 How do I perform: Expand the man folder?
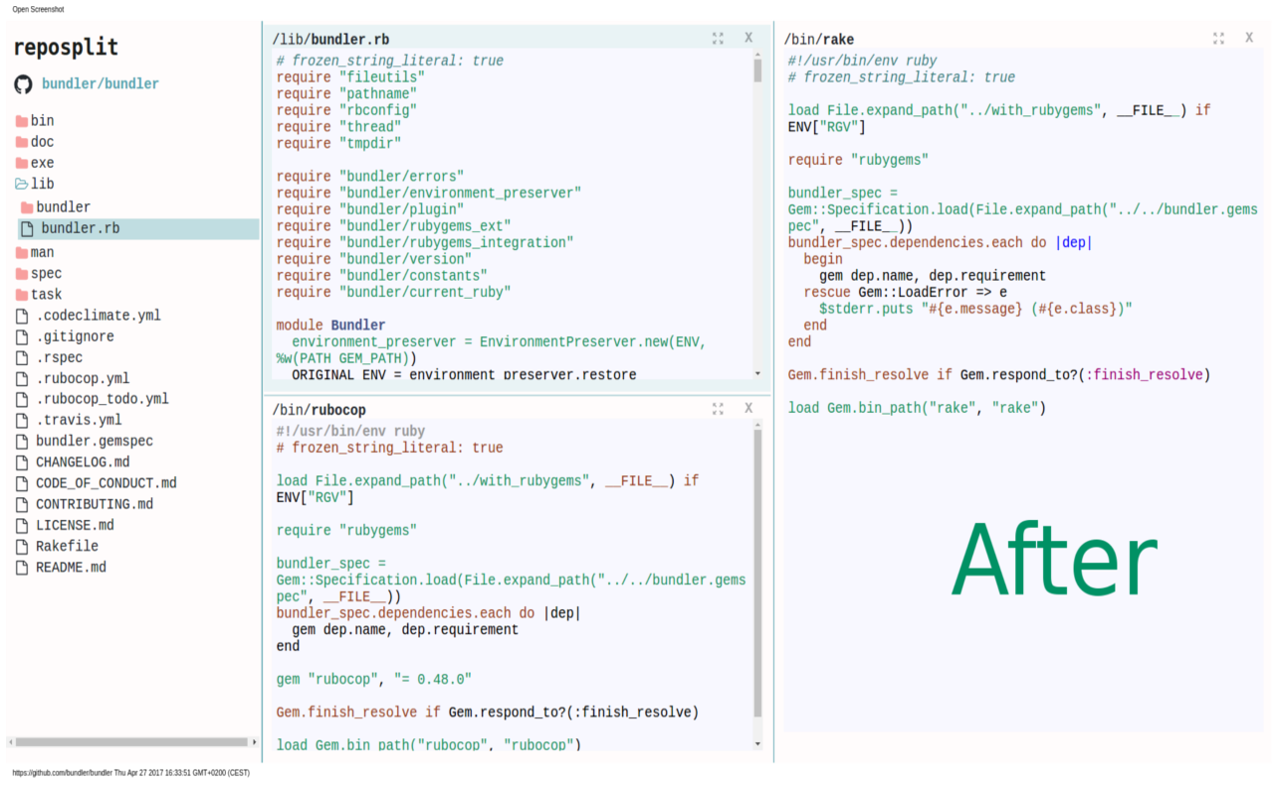pos(35,252)
